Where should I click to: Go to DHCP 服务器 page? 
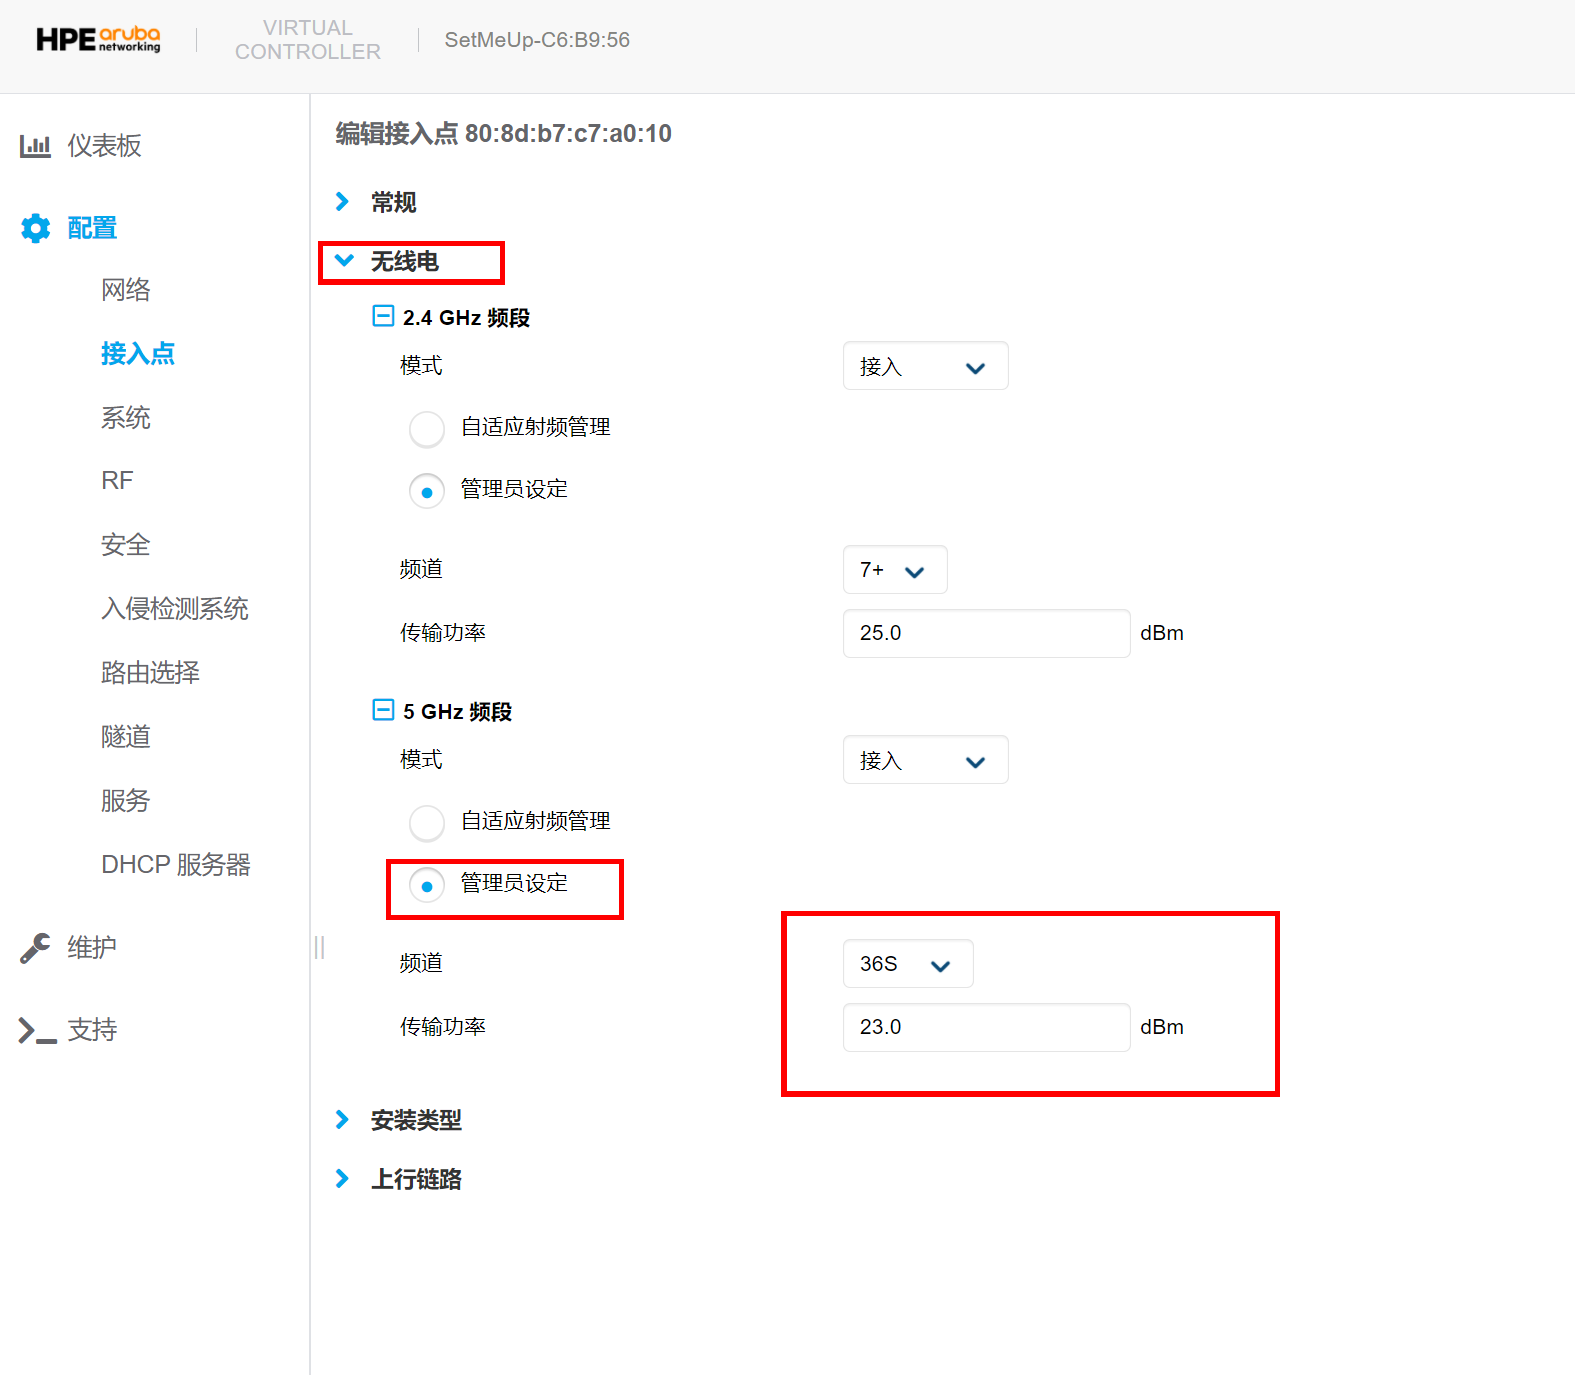(x=176, y=865)
